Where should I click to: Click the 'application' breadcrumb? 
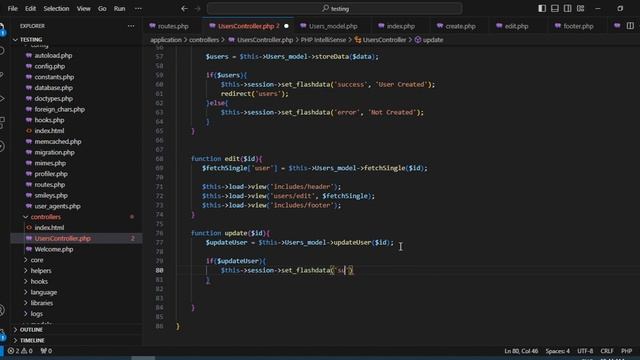166,40
